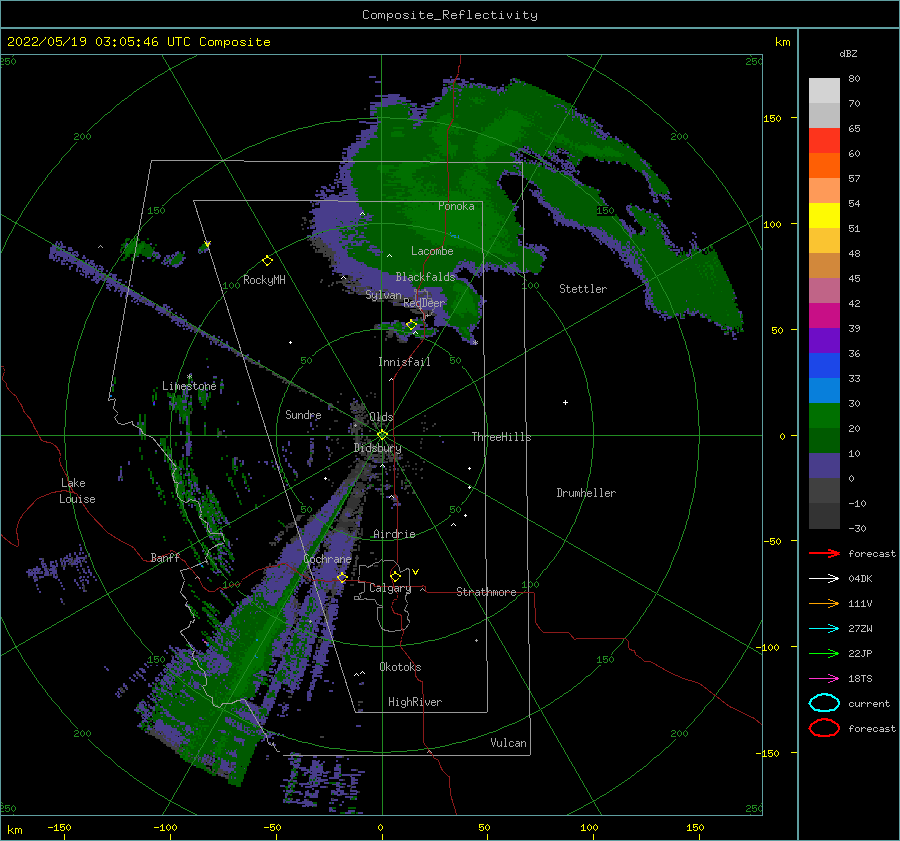This screenshot has width=900, height=841.
Task: Click the red forecast ellipse icon
Action: pyautogui.click(x=824, y=728)
